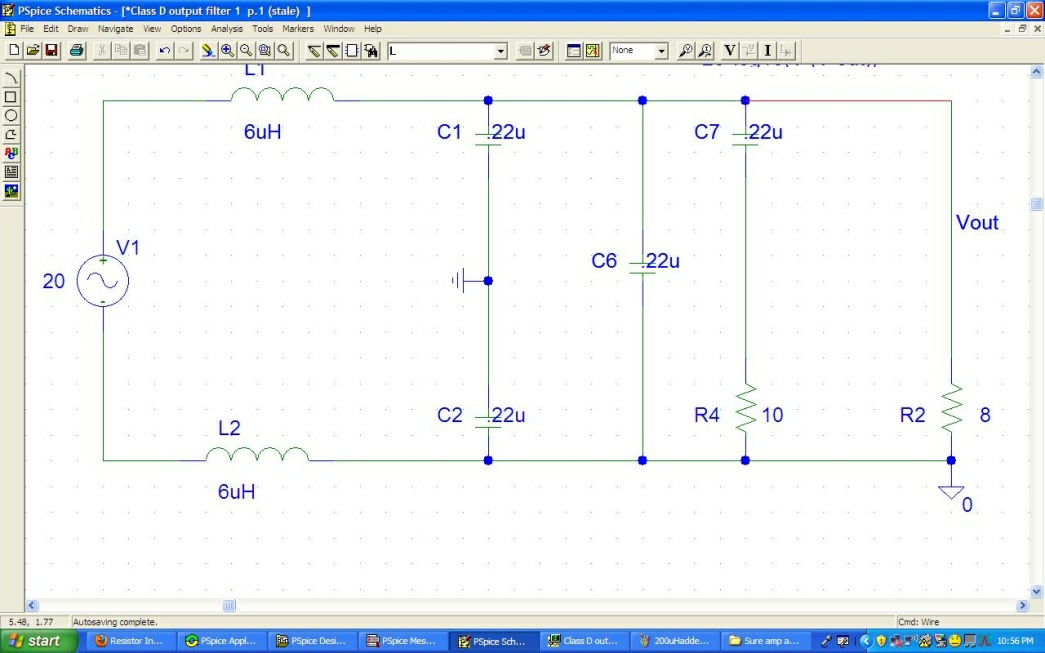1045x653 pixels.
Task: Toggle Enable Bias Voltage Display (V)
Action: 730,51
